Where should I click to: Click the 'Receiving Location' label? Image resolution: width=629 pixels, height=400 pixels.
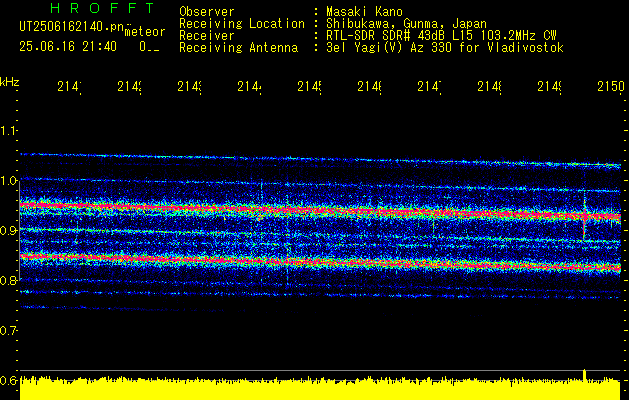pos(242,24)
